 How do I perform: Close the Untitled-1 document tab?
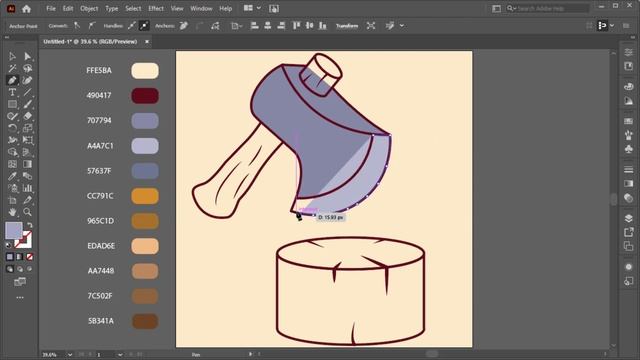(x=147, y=41)
